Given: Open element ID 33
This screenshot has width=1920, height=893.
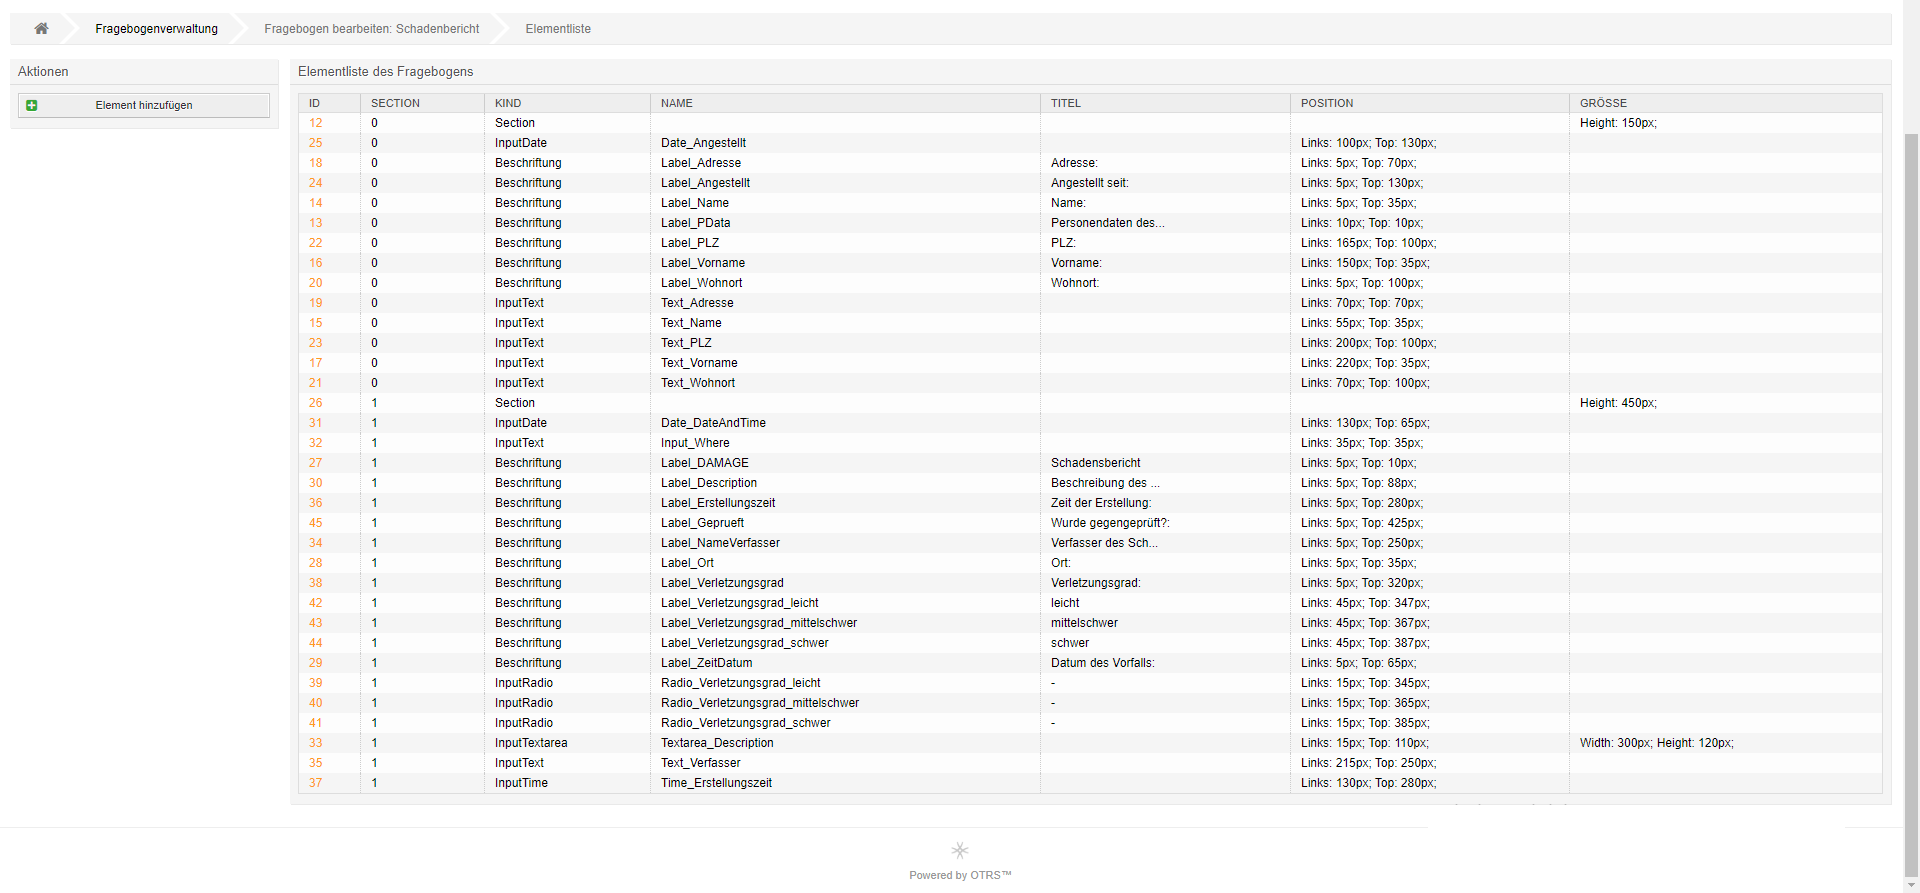Looking at the screenshot, I should [x=316, y=743].
